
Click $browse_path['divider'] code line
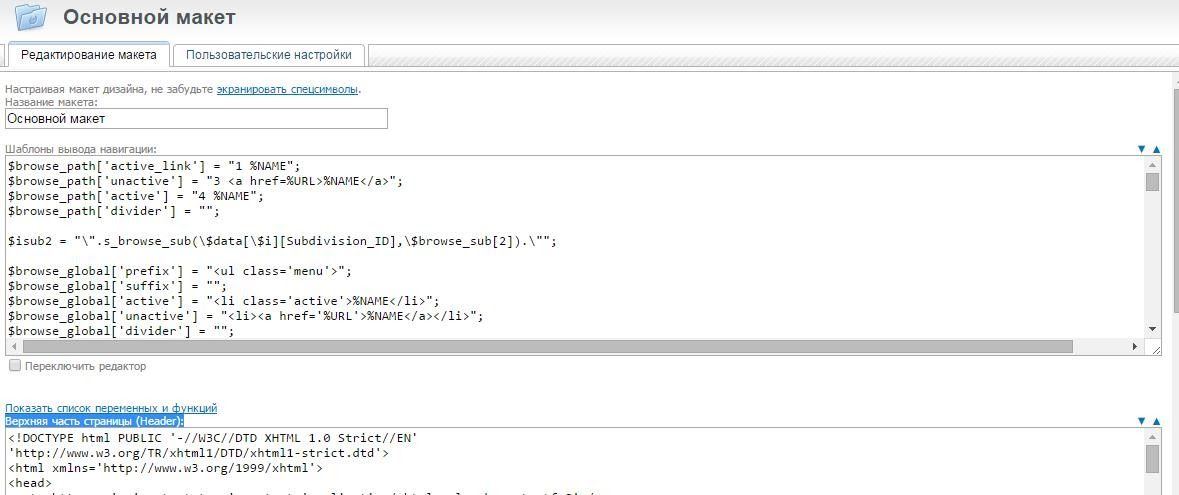click(114, 211)
